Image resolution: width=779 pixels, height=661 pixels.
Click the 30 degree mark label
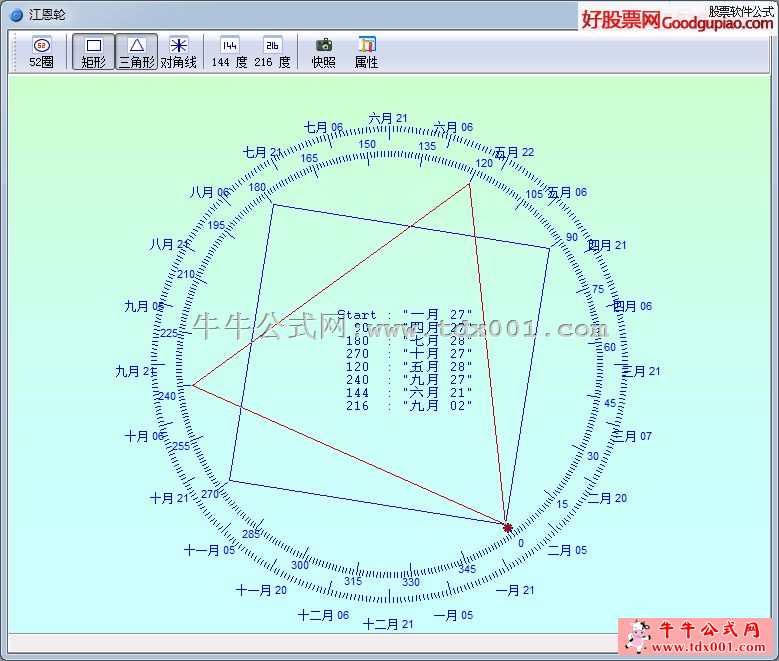pyautogui.click(x=593, y=456)
